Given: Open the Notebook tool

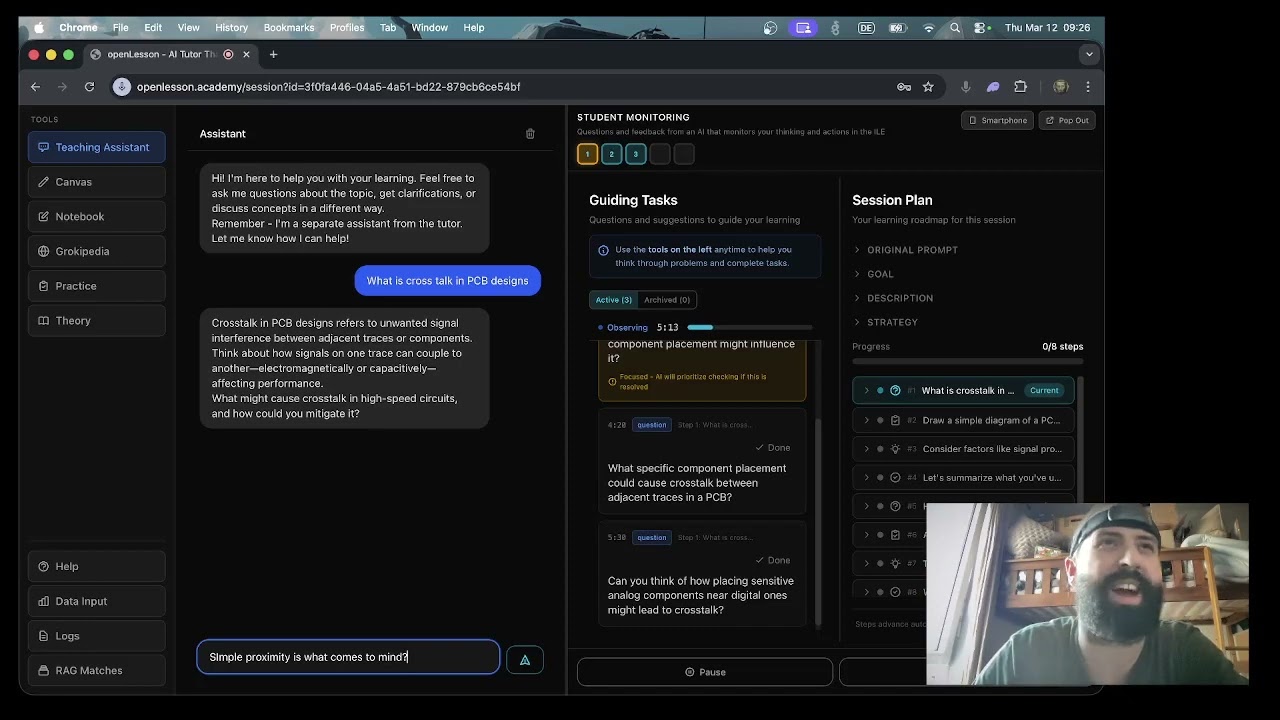Looking at the screenshot, I should tap(97, 216).
